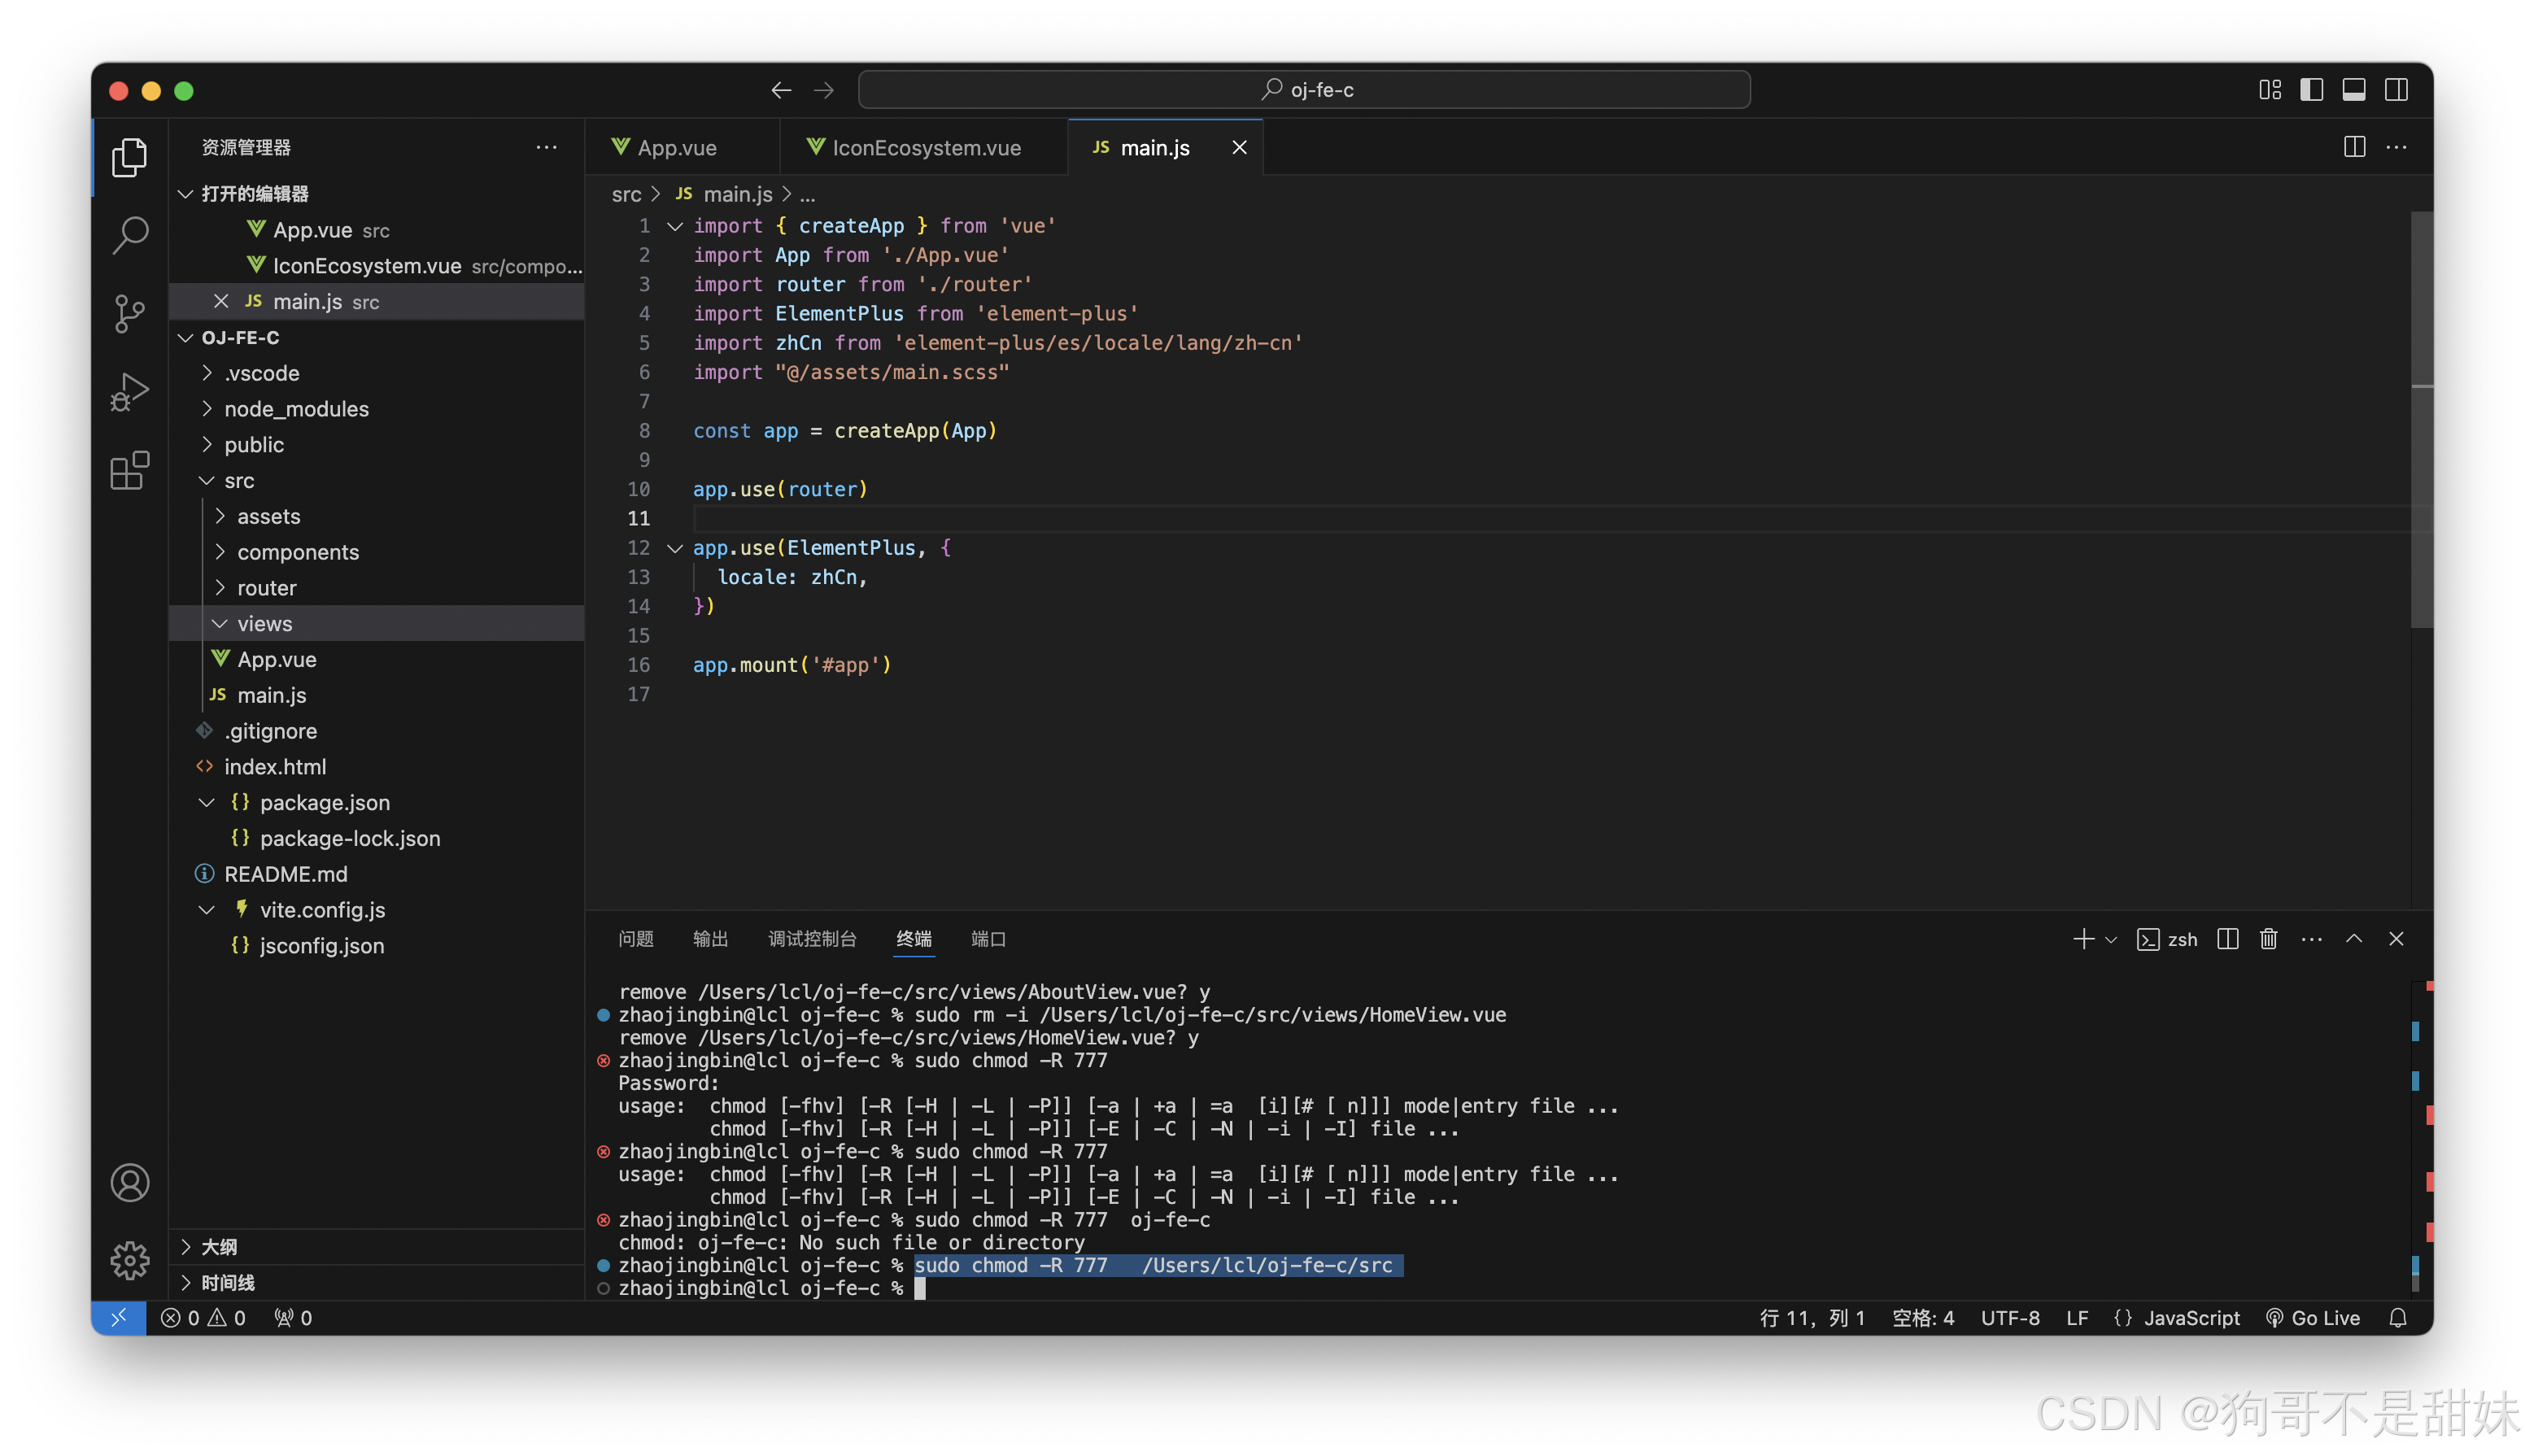Switch to the IconEcosystem.vue tab
Image resolution: width=2525 pixels, height=1456 pixels.
[925, 148]
